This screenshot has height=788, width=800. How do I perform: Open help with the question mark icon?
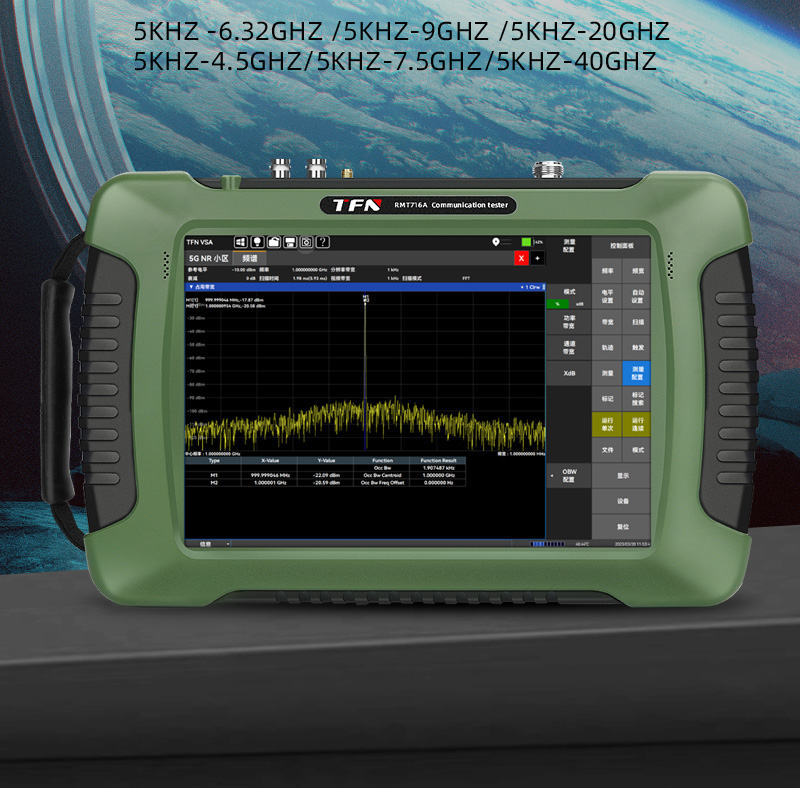click(x=323, y=242)
